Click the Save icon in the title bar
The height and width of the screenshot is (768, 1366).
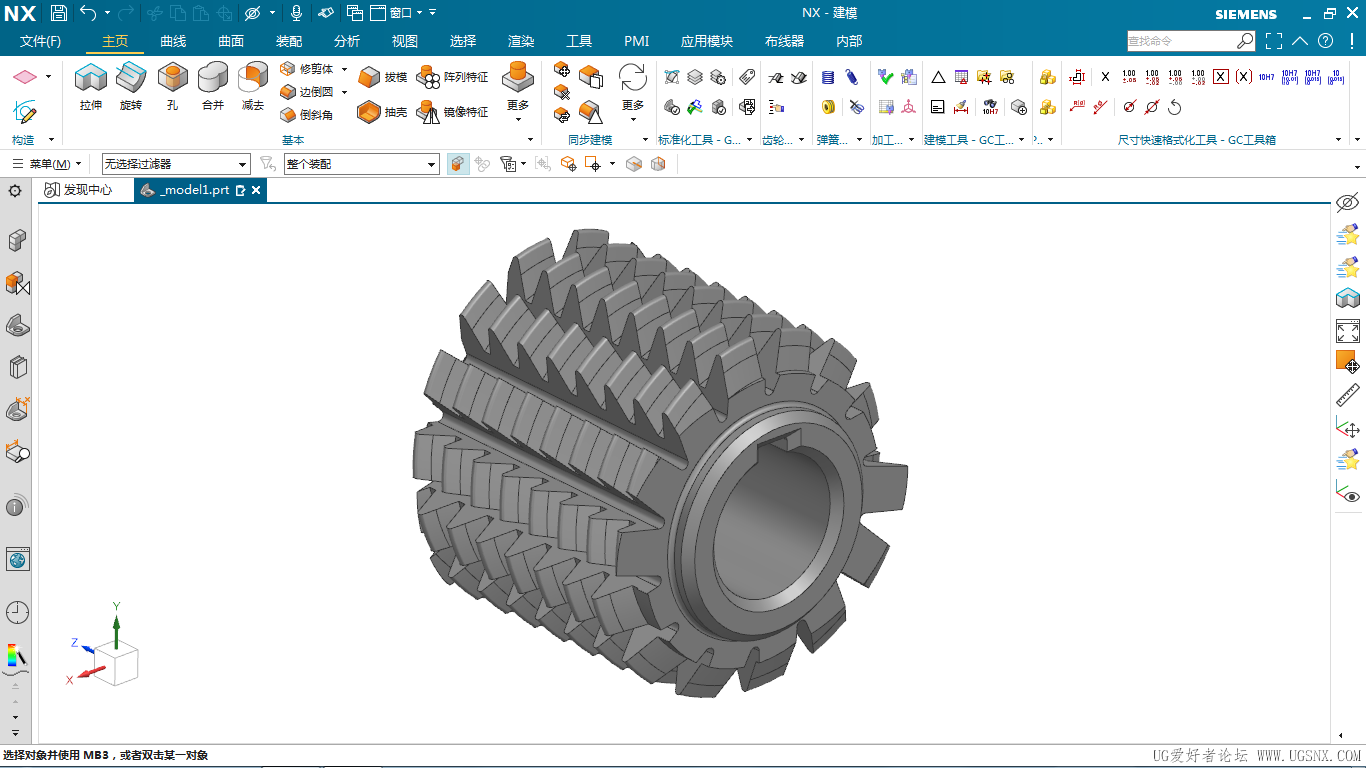(x=59, y=13)
